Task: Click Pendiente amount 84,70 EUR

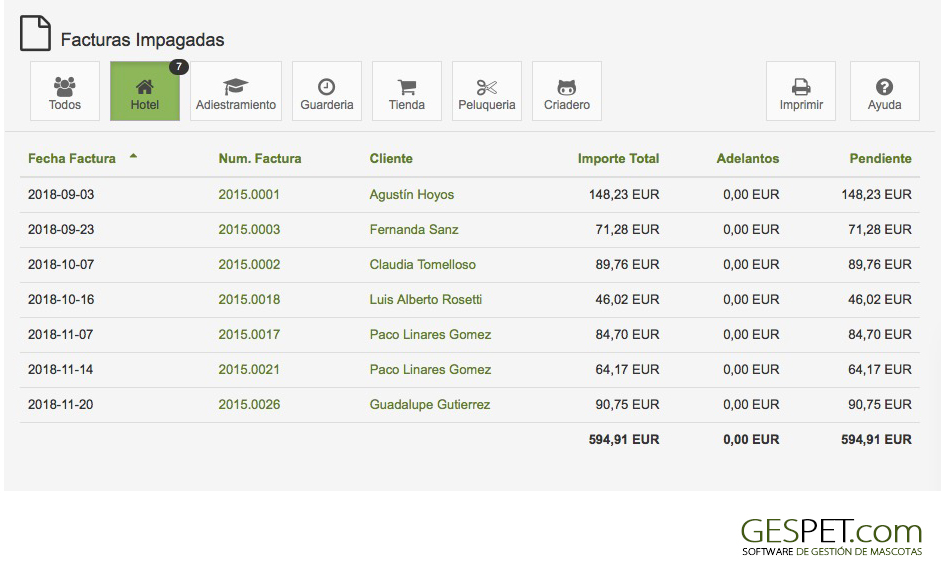Action: [880, 334]
